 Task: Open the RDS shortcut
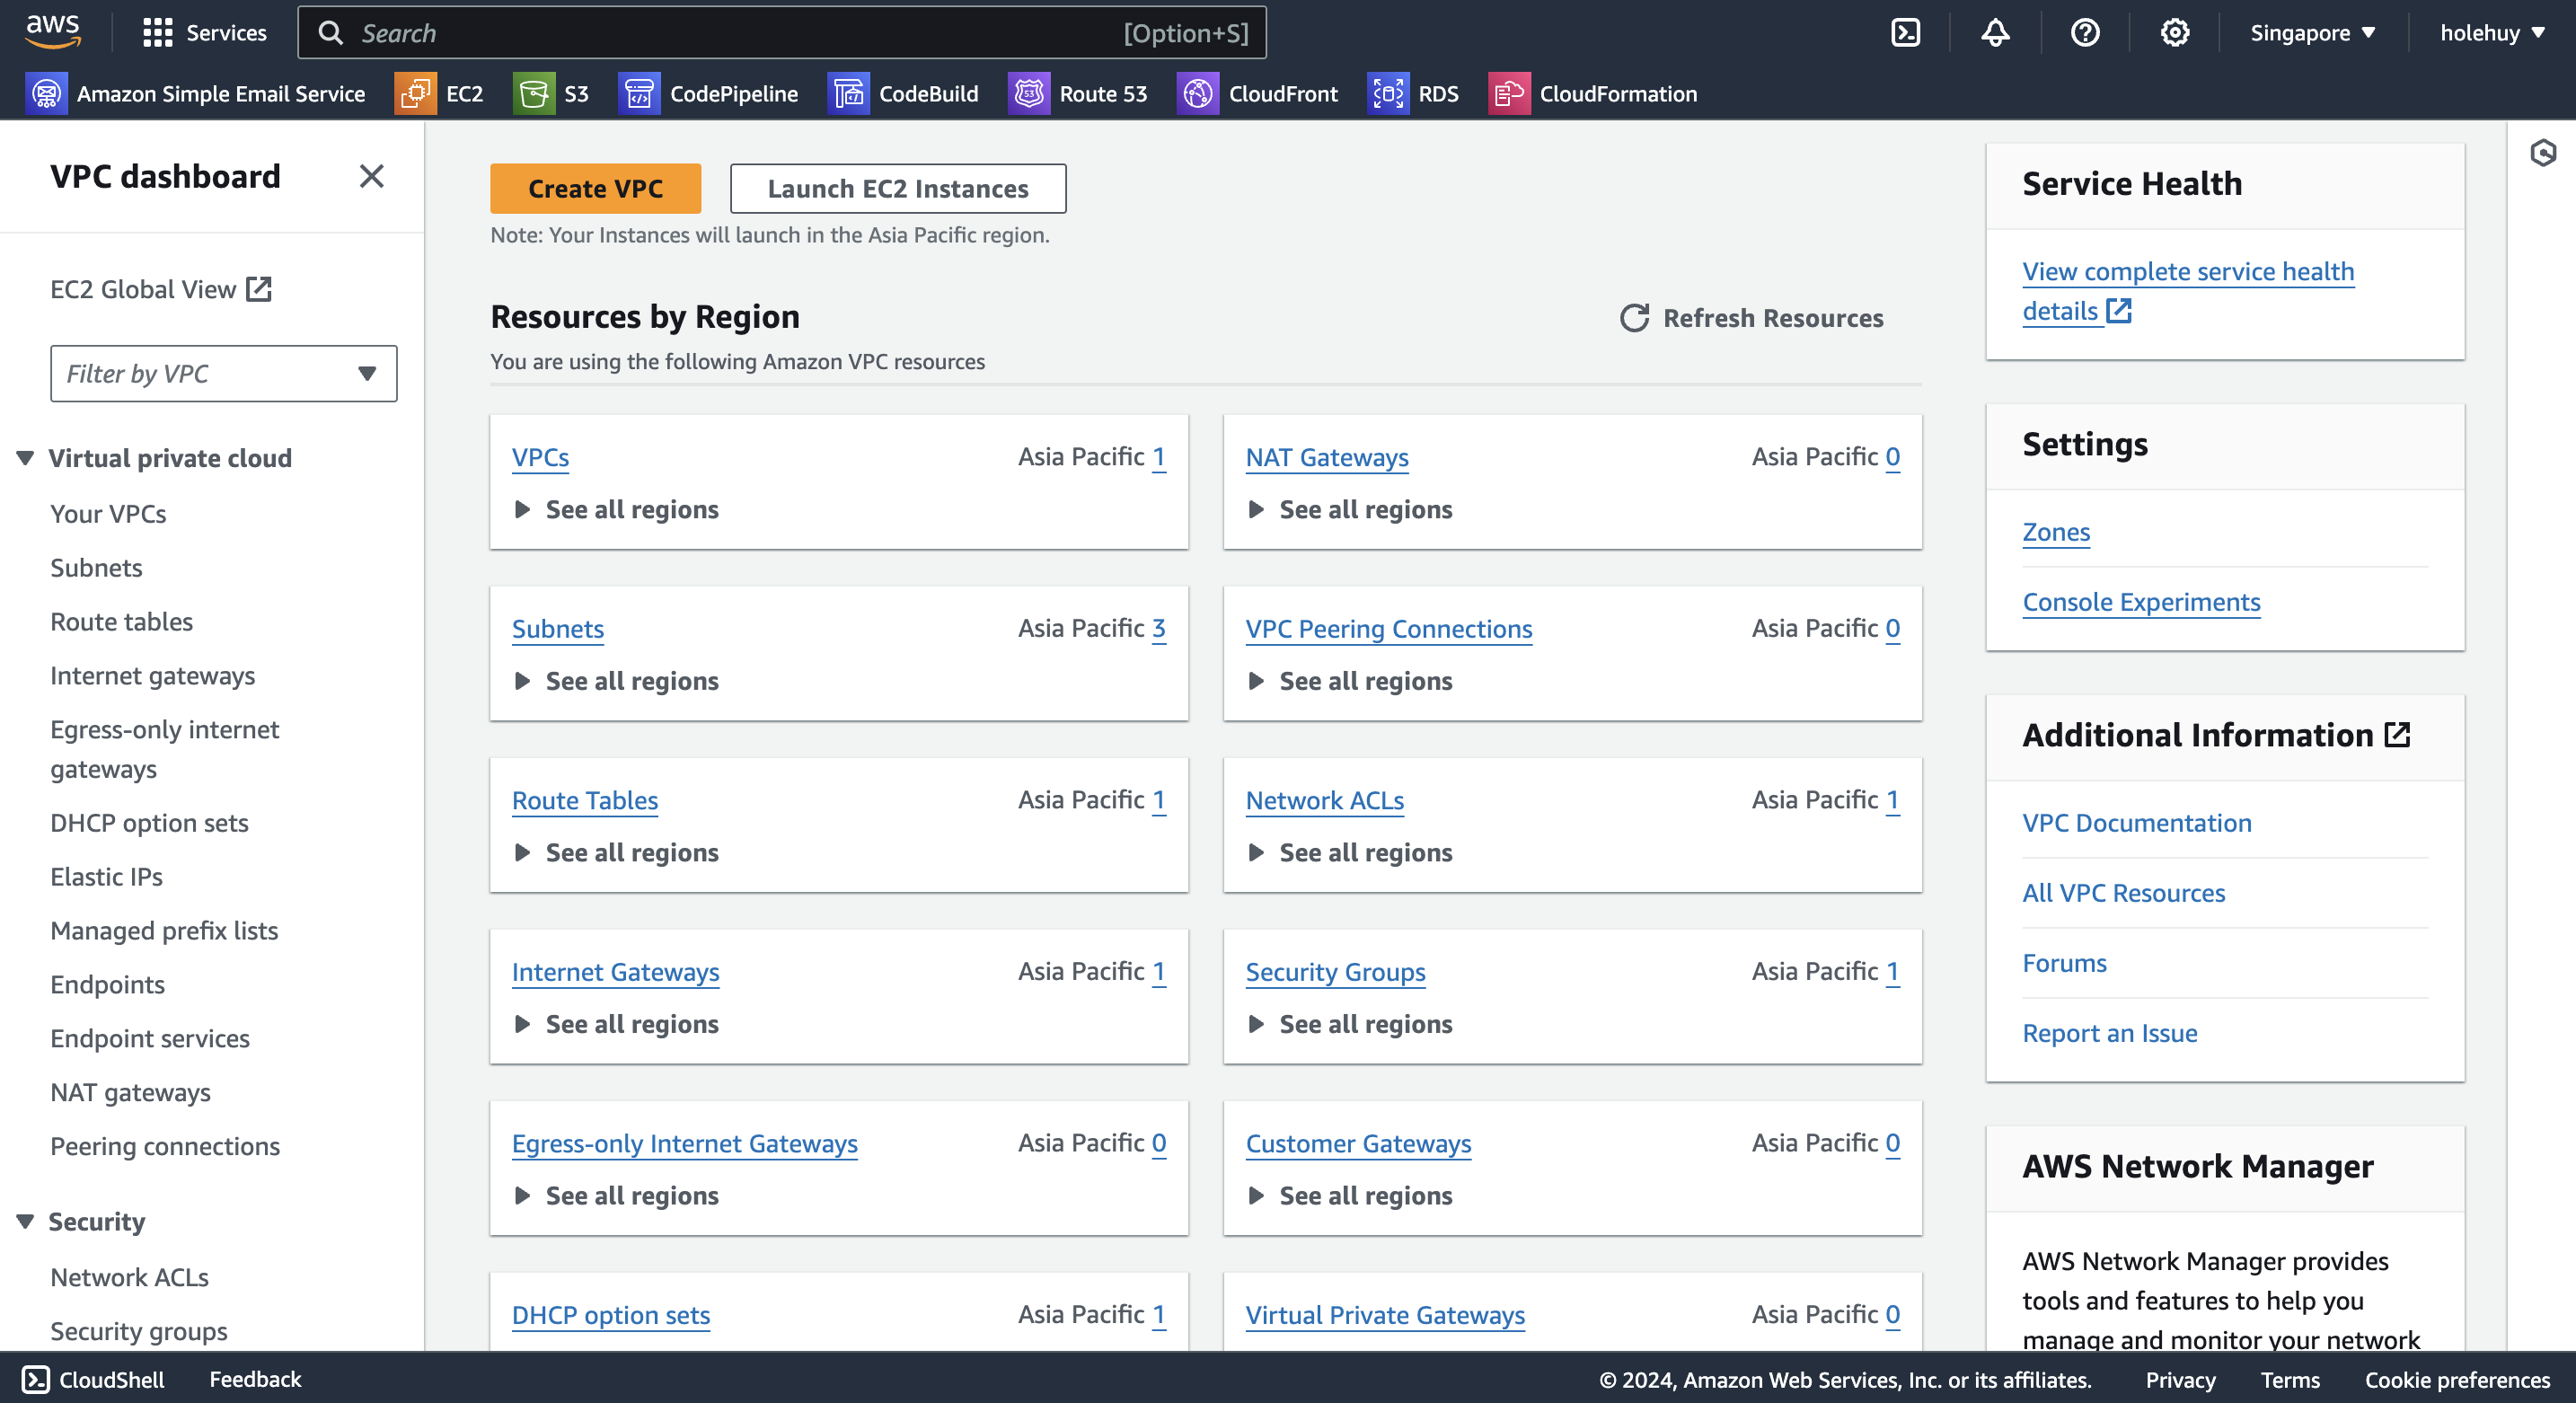(x=1413, y=94)
